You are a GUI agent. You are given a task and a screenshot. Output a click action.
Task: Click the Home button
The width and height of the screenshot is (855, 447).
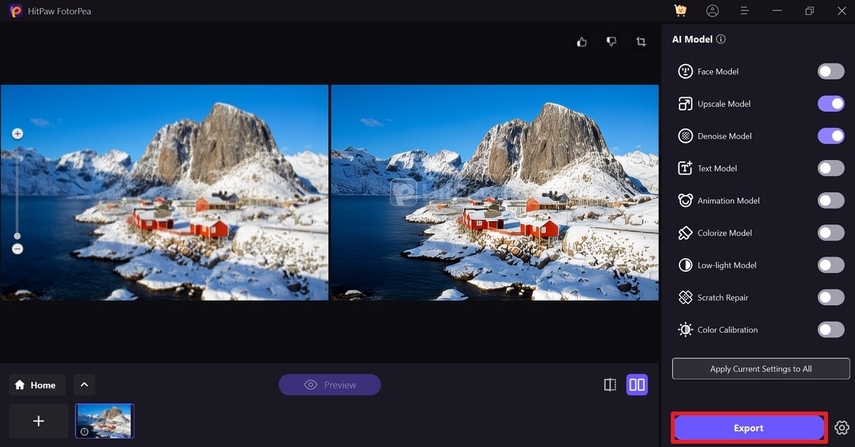click(37, 385)
